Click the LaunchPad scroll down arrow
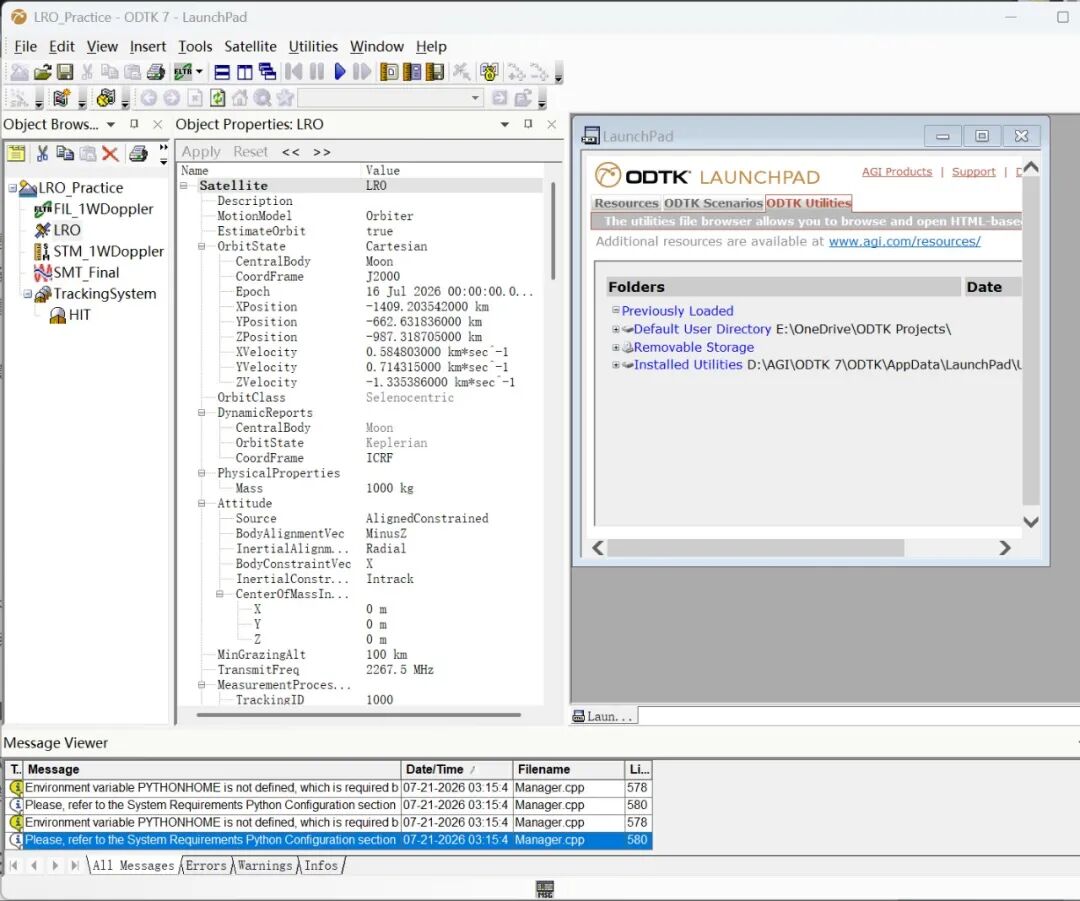 (x=1030, y=522)
